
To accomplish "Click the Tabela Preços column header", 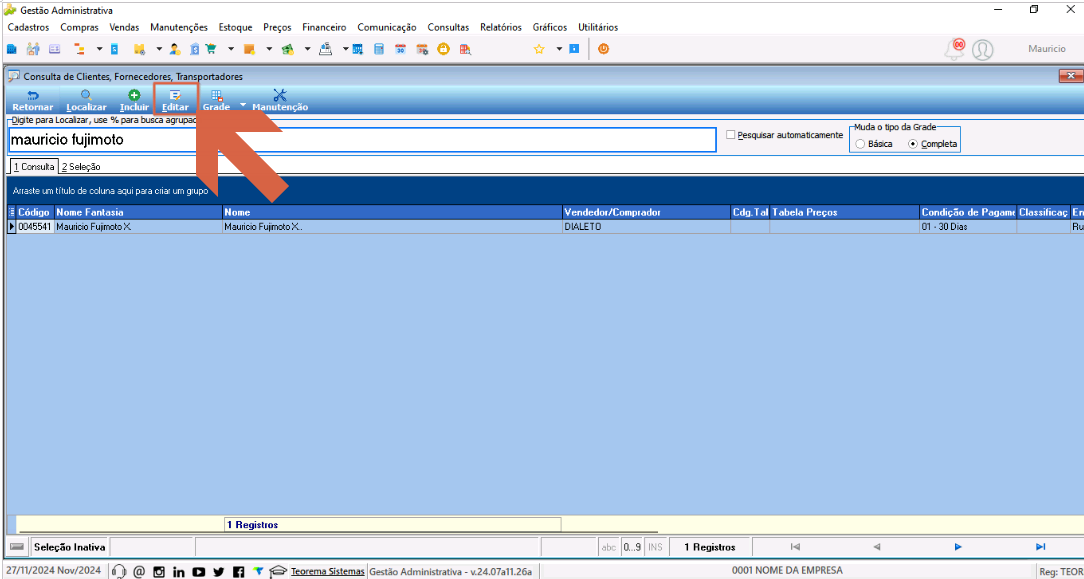I will point(844,212).
